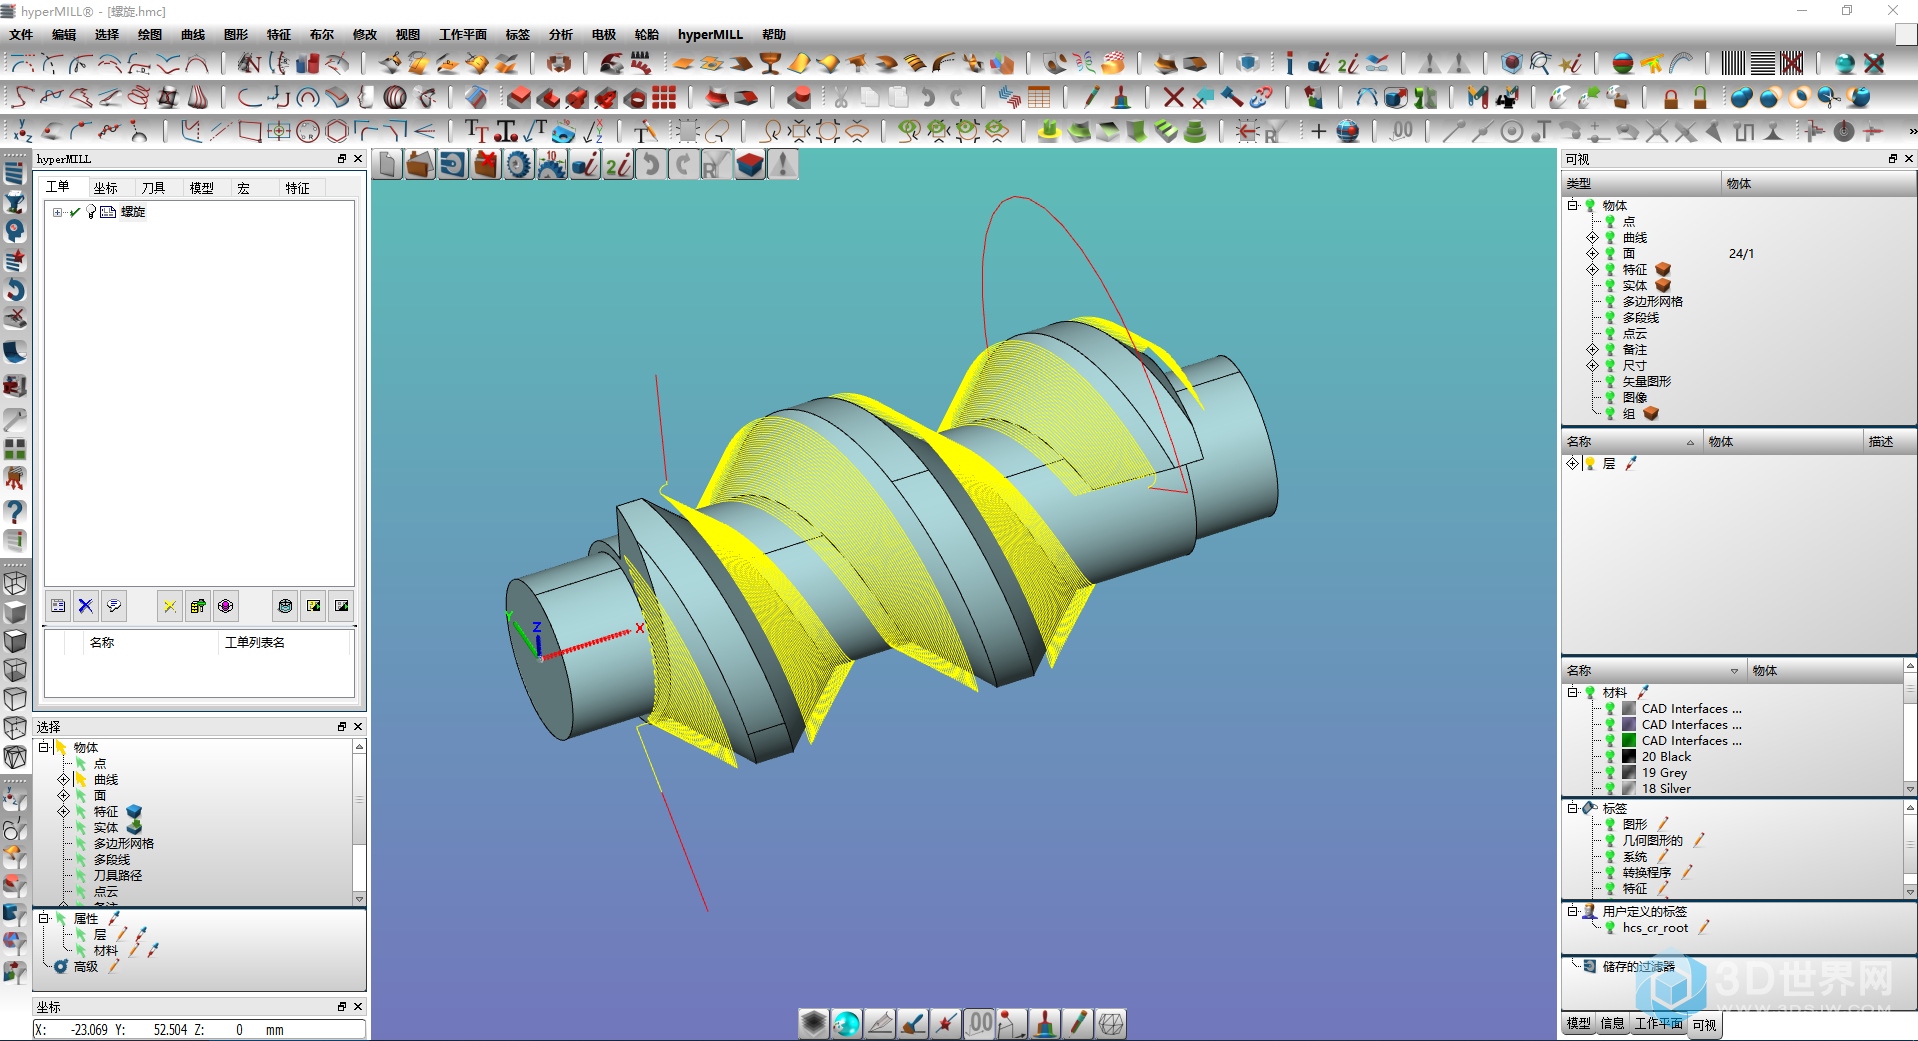Select the TT text tool icon
Screen dimensions: 1918x1041
click(x=476, y=131)
